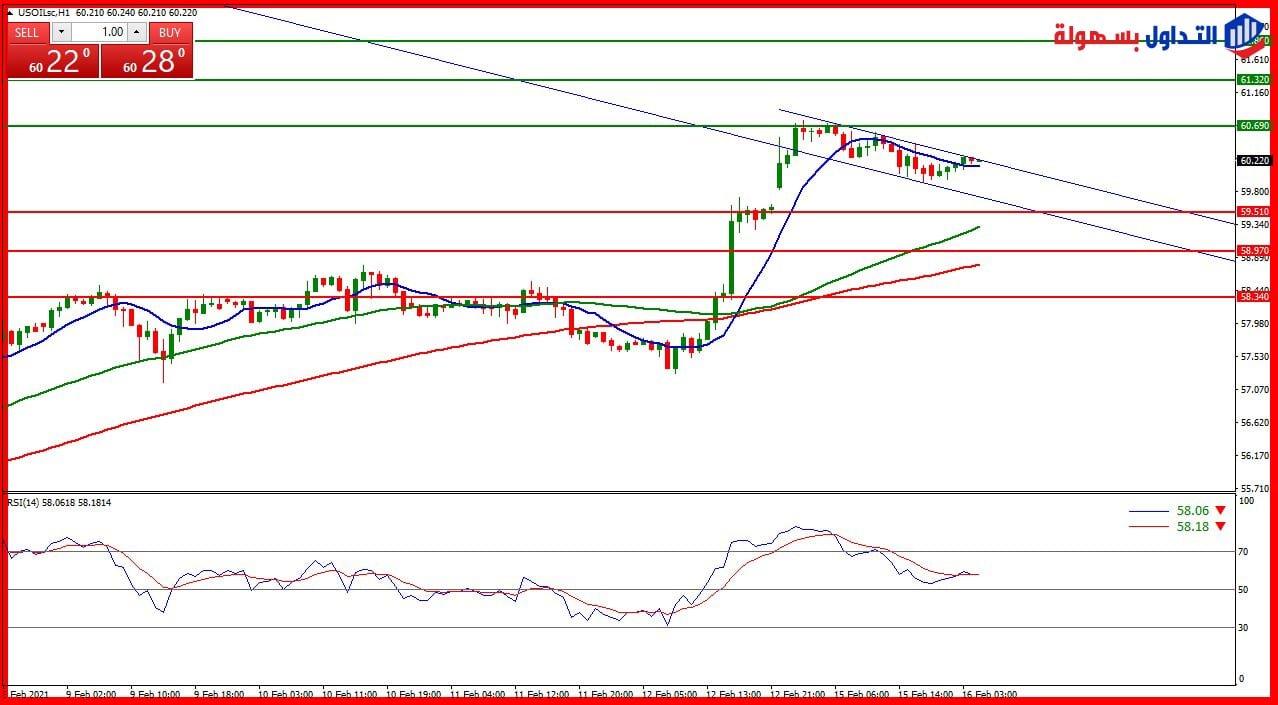
Task: Click the current price 60.220 tag
Action: (1254, 160)
